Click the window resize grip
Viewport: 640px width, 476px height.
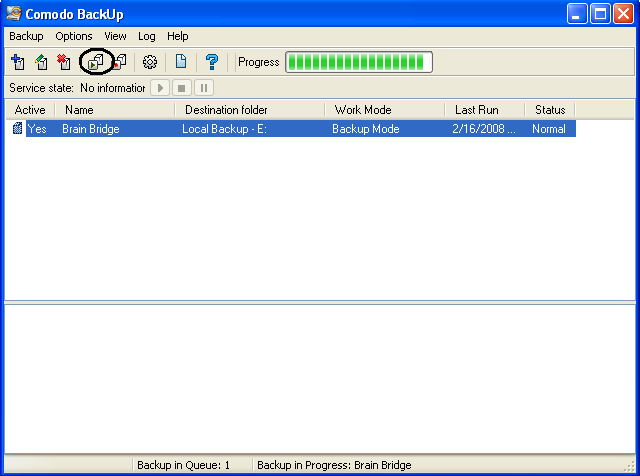pos(631,467)
